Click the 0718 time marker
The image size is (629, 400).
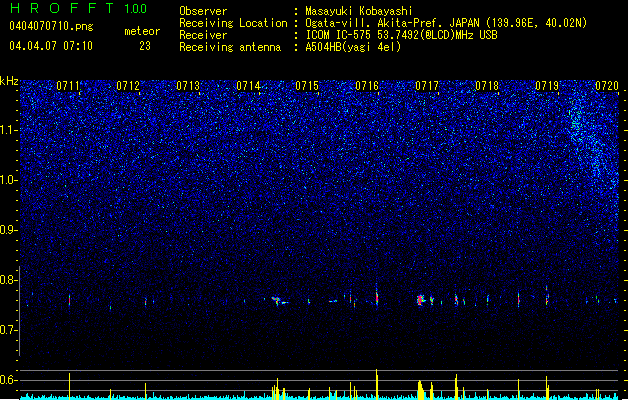click(x=487, y=86)
